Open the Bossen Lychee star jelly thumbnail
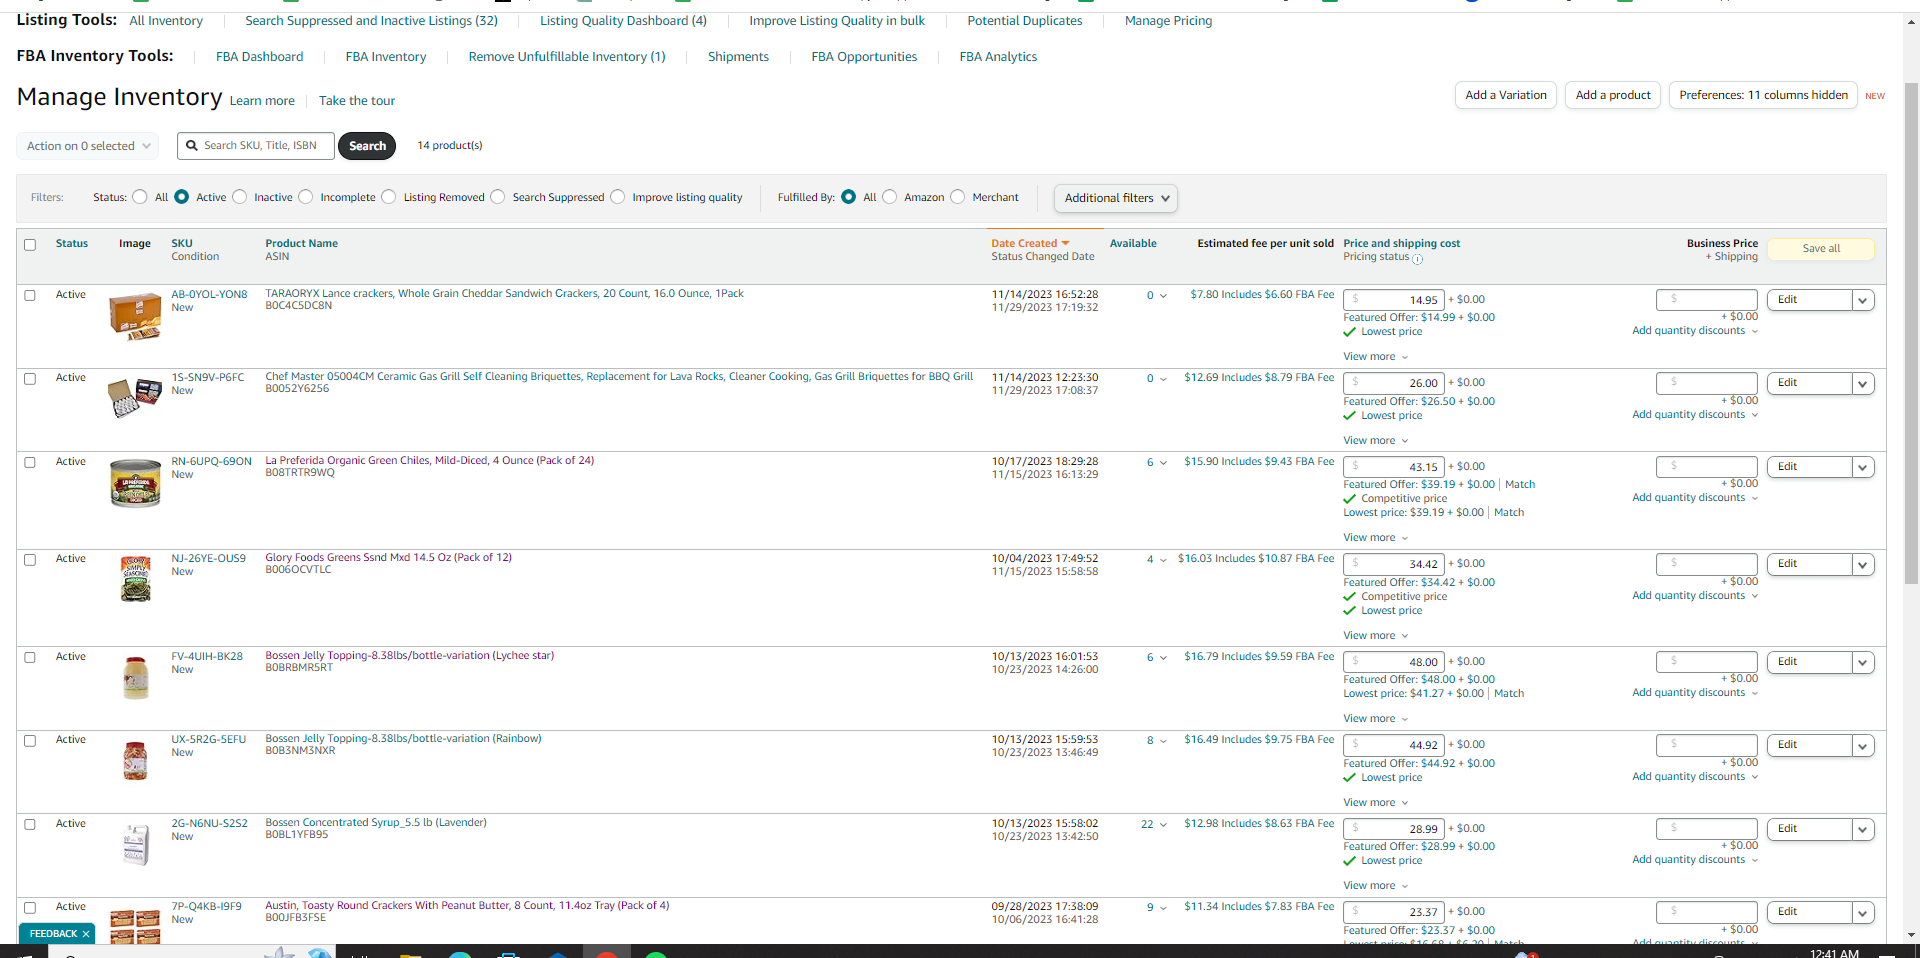Viewport: 1920px width, 958px height. [x=135, y=677]
